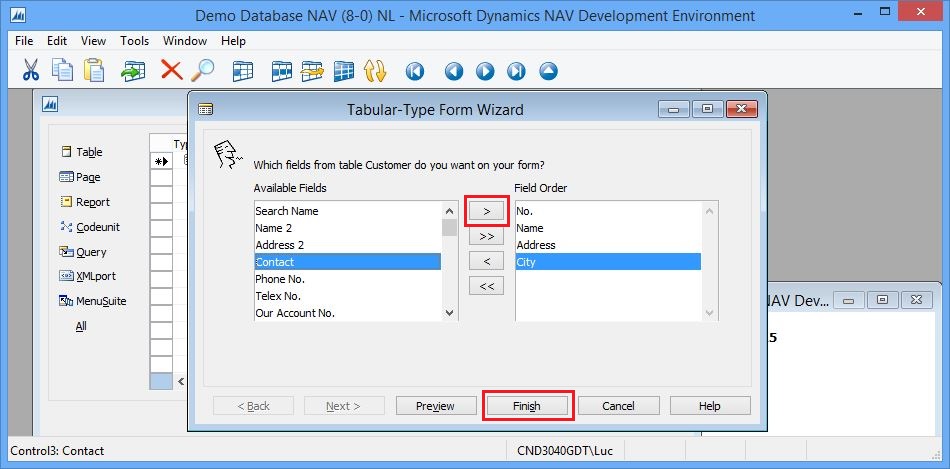The height and width of the screenshot is (469, 950).
Task: Select Name in Field Order list
Action: pos(608,228)
